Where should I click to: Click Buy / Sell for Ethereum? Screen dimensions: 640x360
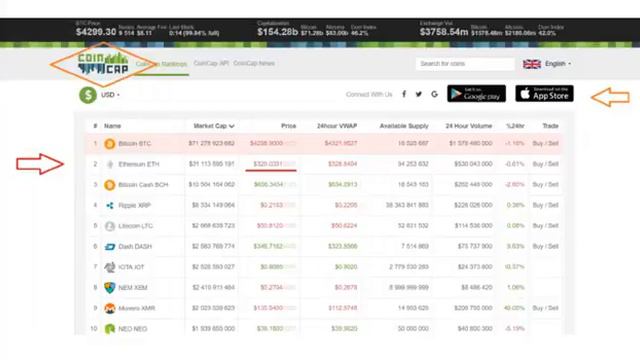(545, 164)
